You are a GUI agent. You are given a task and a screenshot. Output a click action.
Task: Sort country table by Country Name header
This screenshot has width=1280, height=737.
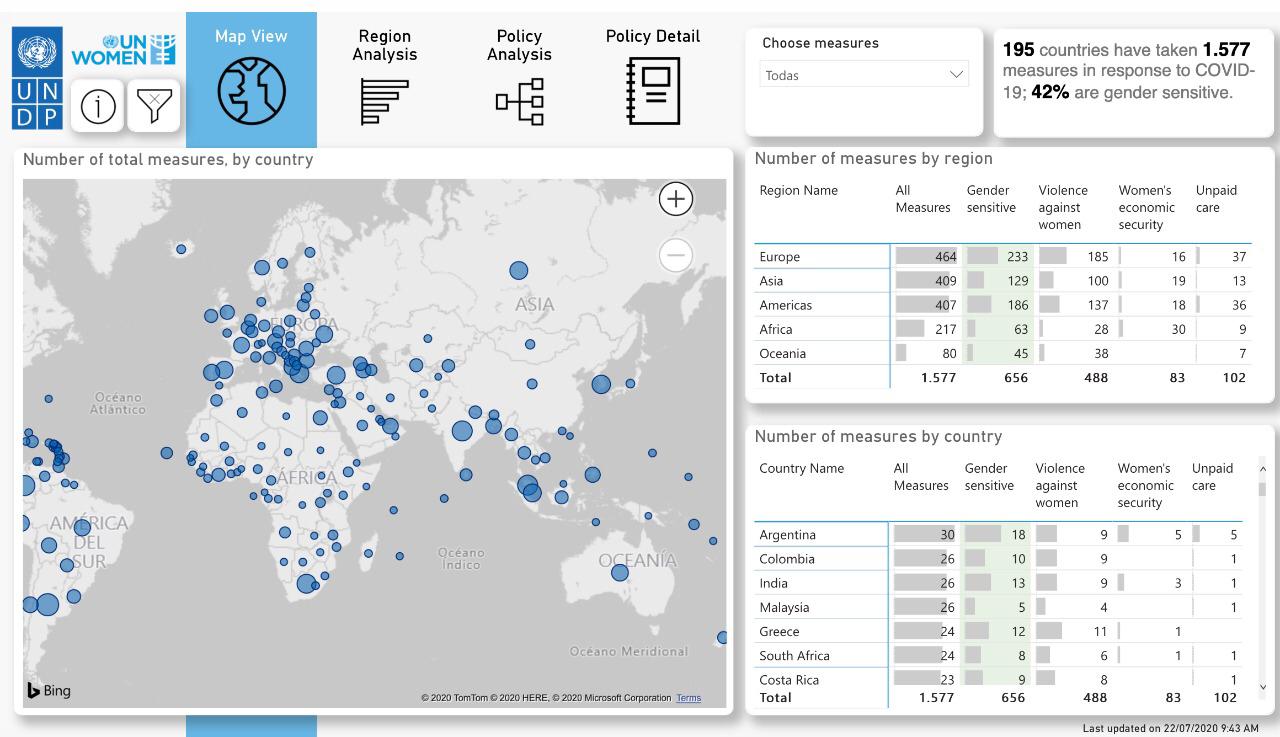coord(801,468)
